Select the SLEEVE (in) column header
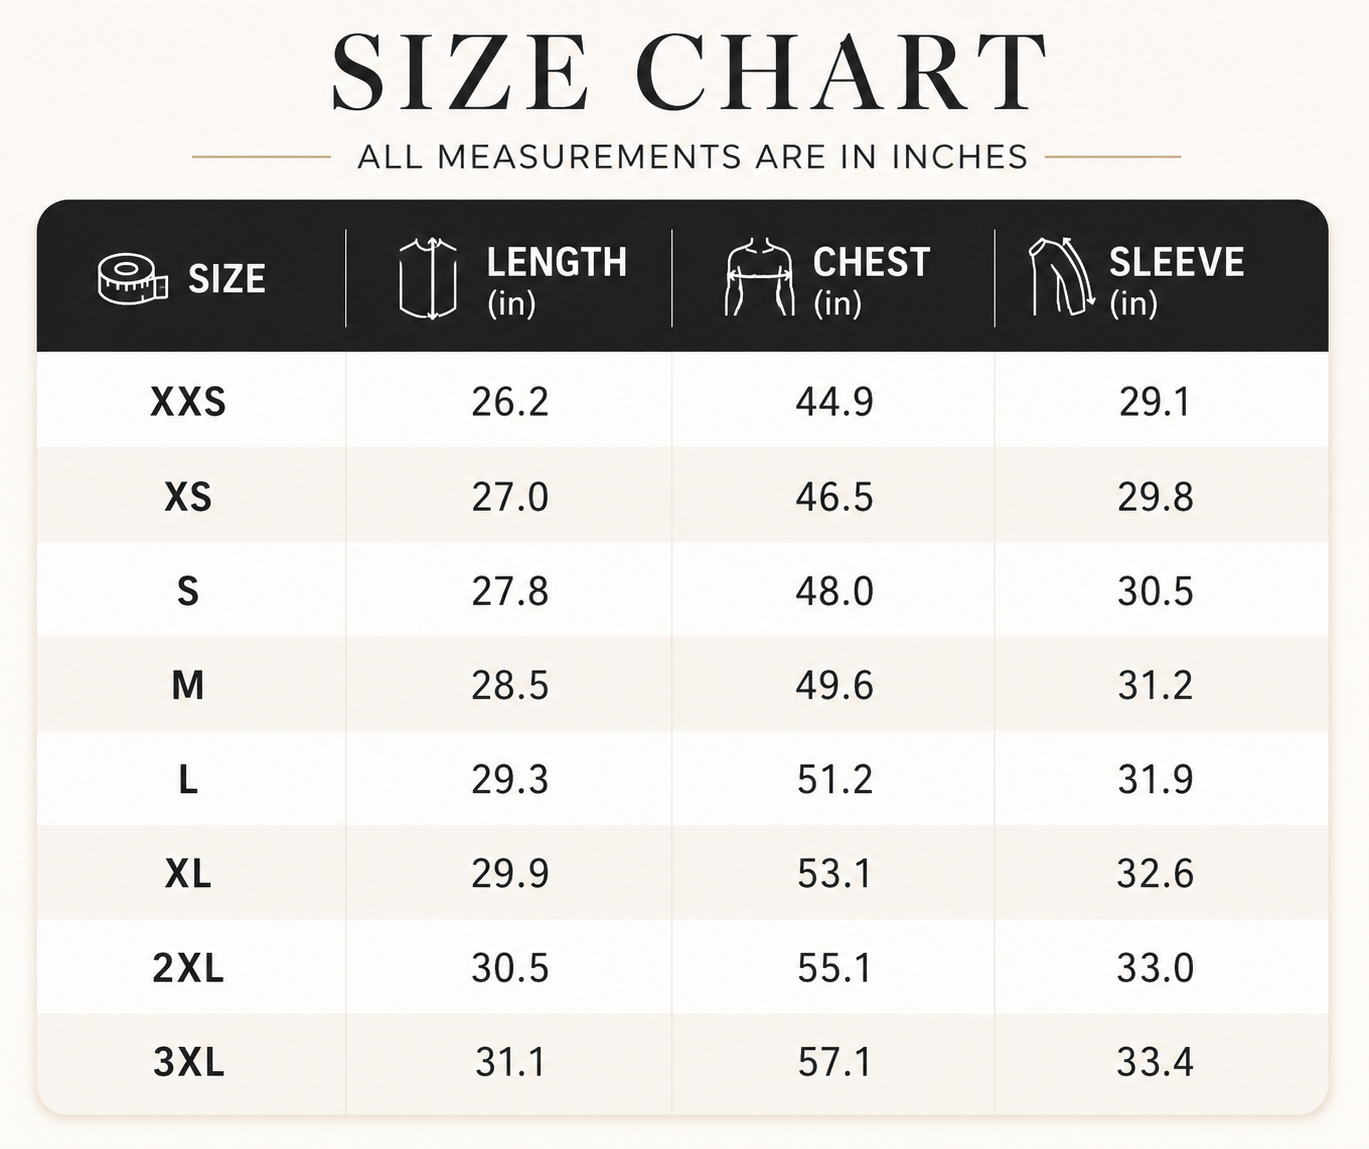 coord(1177,279)
